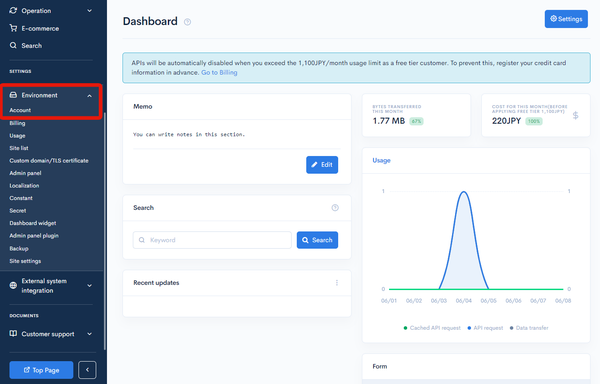Open Search in the sidebar
600x384 pixels.
(31, 46)
